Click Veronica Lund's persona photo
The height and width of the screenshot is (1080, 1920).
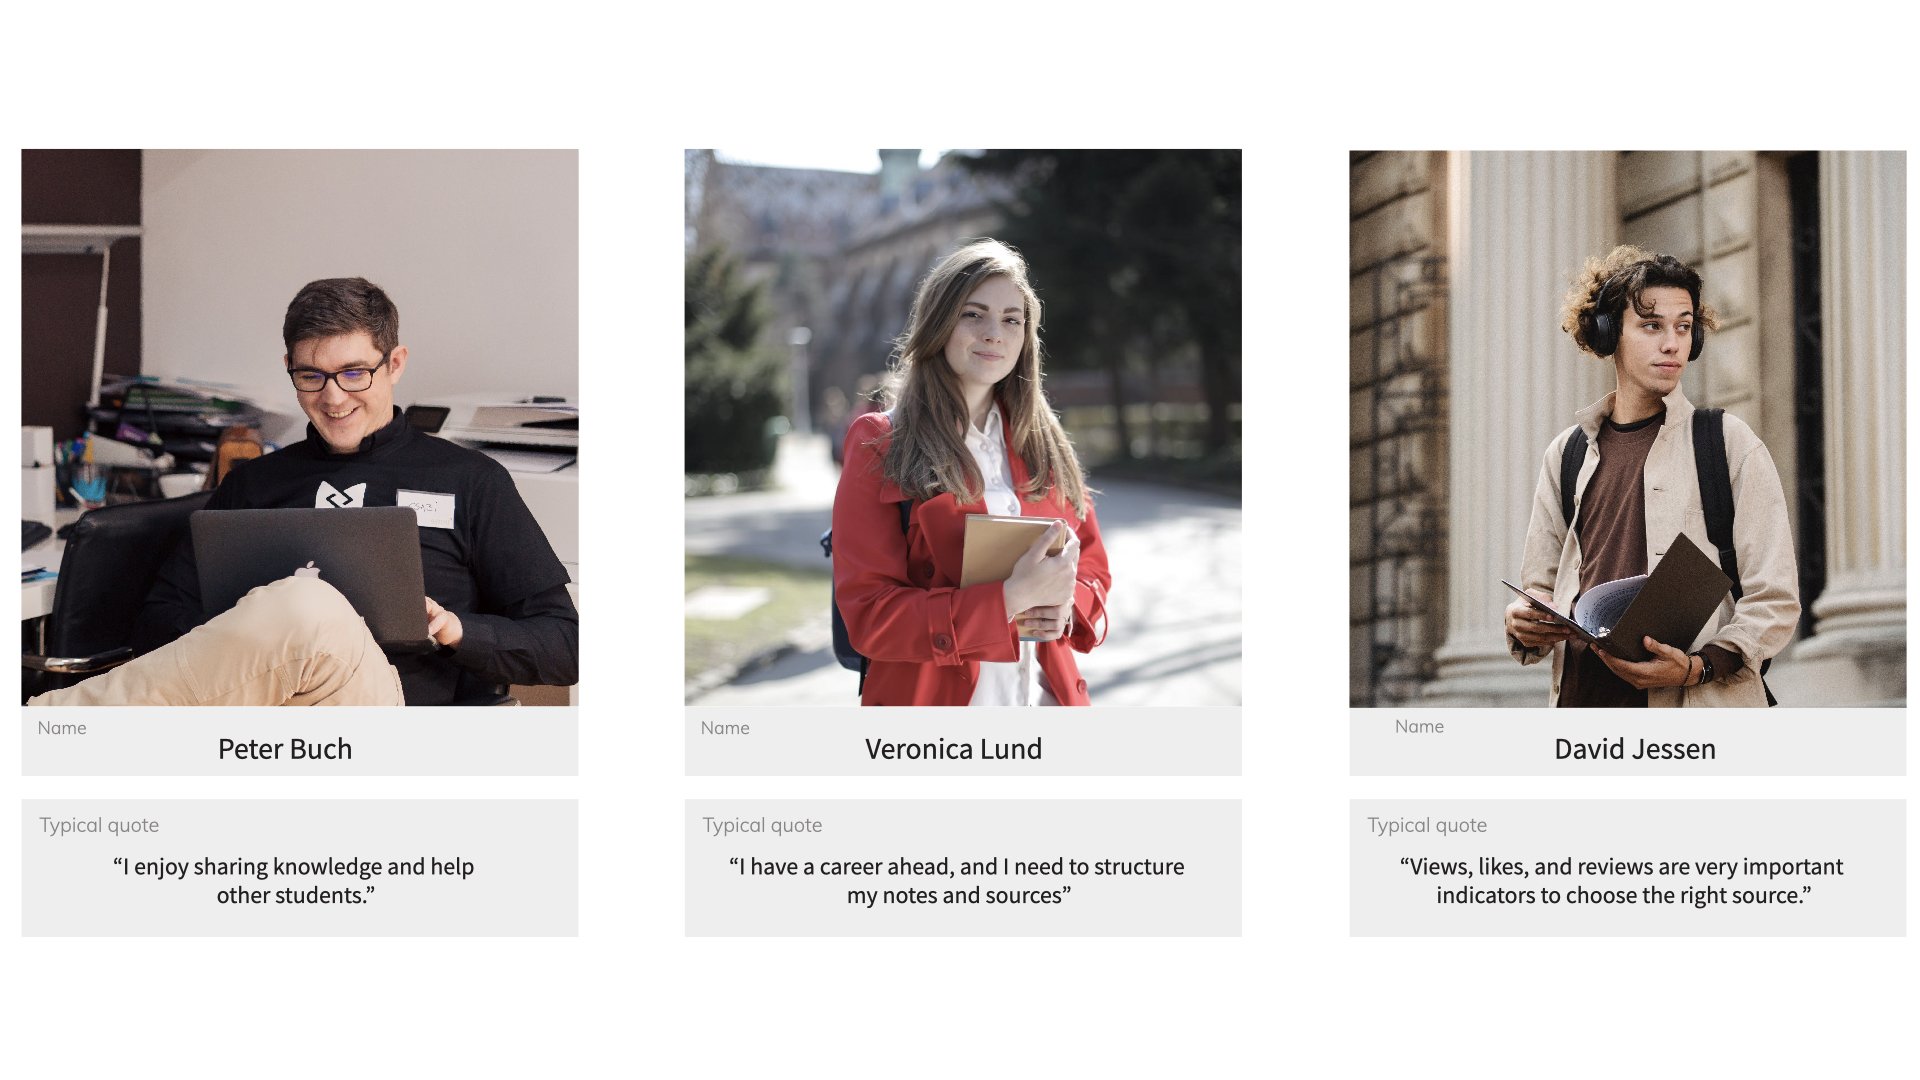tap(963, 428)
